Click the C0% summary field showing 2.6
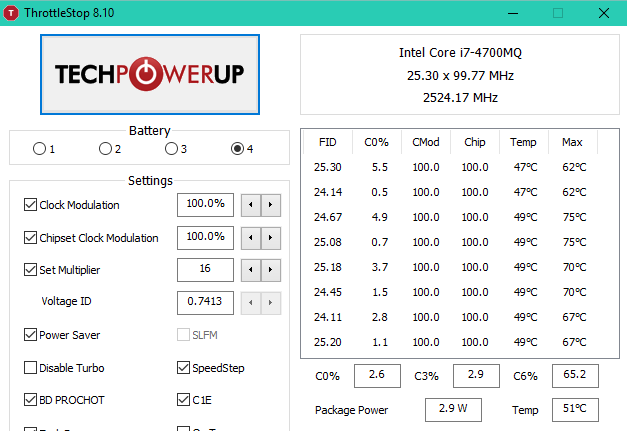The height and width of the screenshot is (431, 627). coord(377,376)
